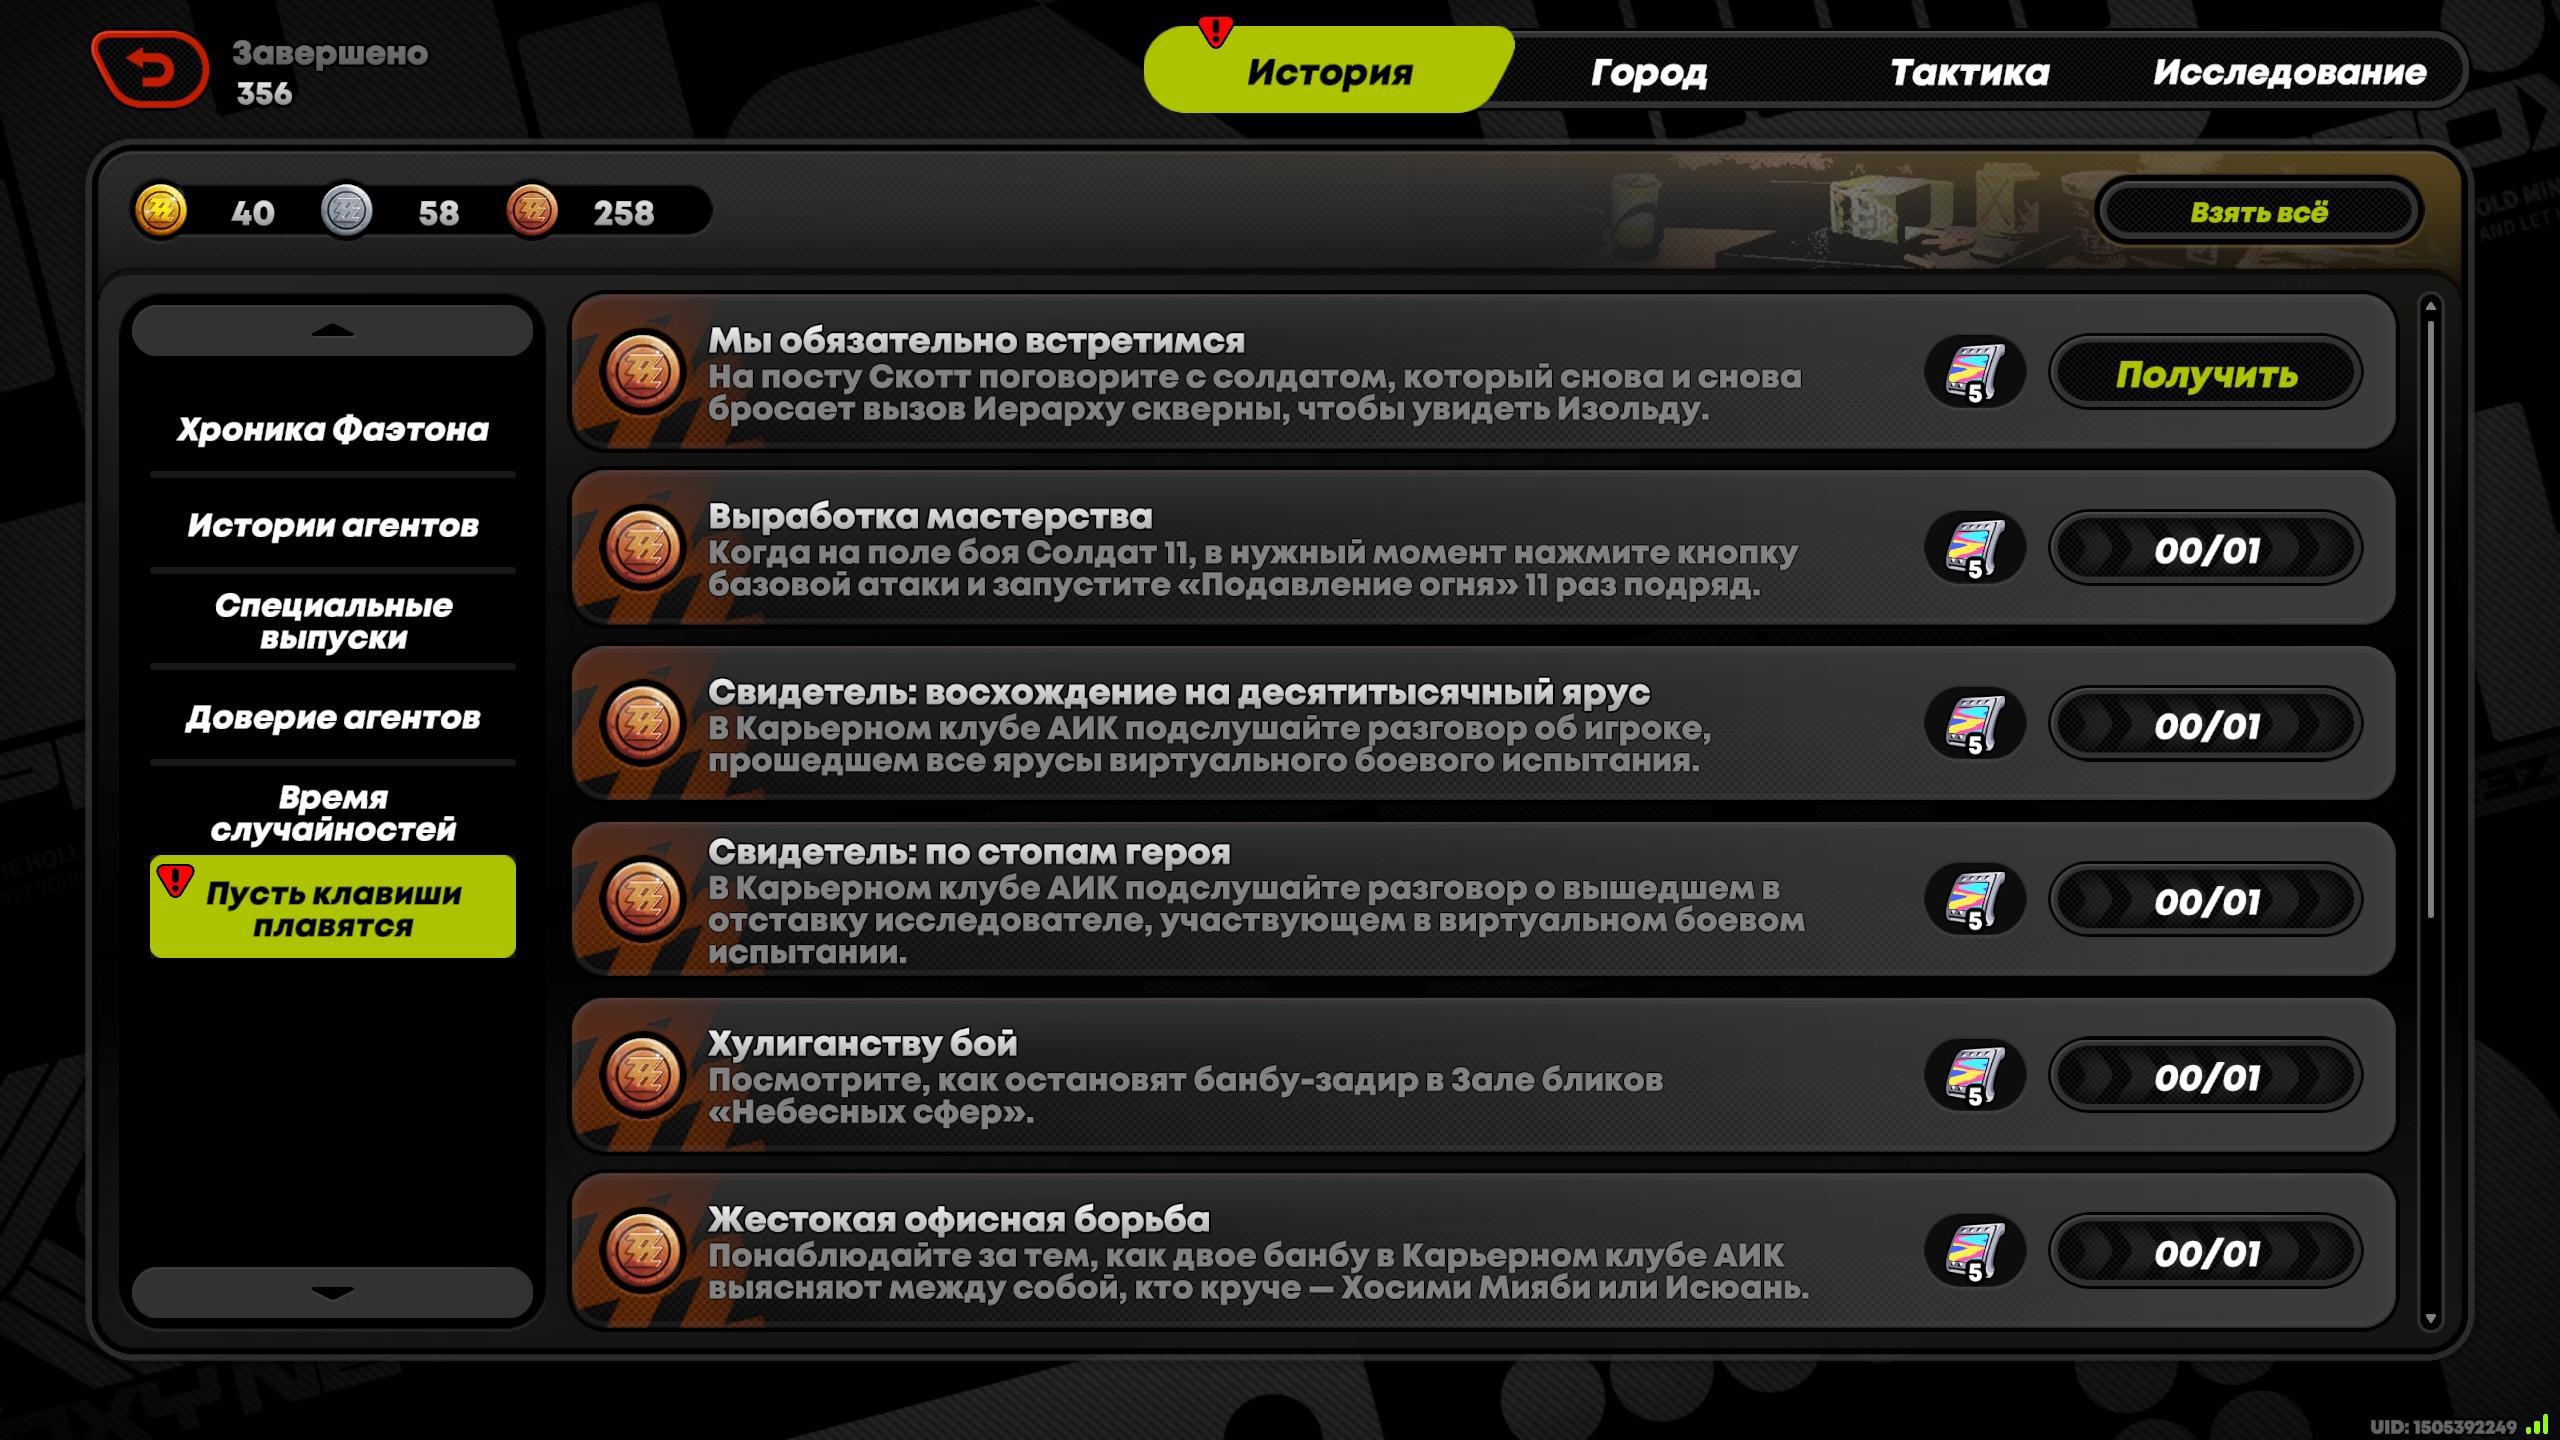The width and height of the screenshot is (2560, 1440).
Task: Click the bronze medal icon showing 258
Action: coord(531,211)
